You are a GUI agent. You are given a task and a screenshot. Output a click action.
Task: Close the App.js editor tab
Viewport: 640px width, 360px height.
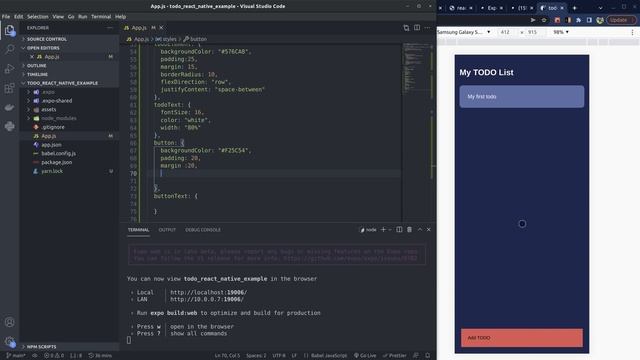click(x=161, y=28)
